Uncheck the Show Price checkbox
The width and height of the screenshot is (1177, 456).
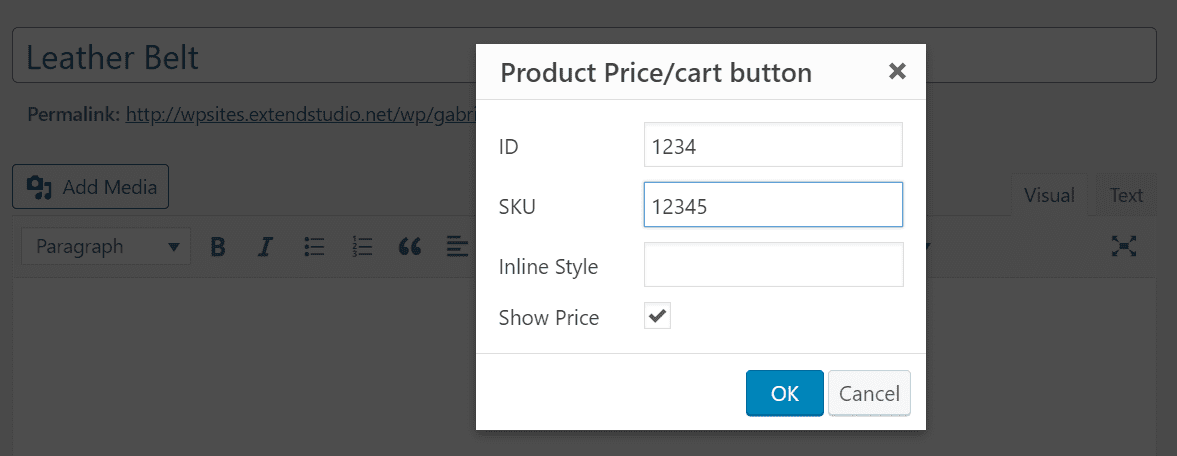[658, 316]
